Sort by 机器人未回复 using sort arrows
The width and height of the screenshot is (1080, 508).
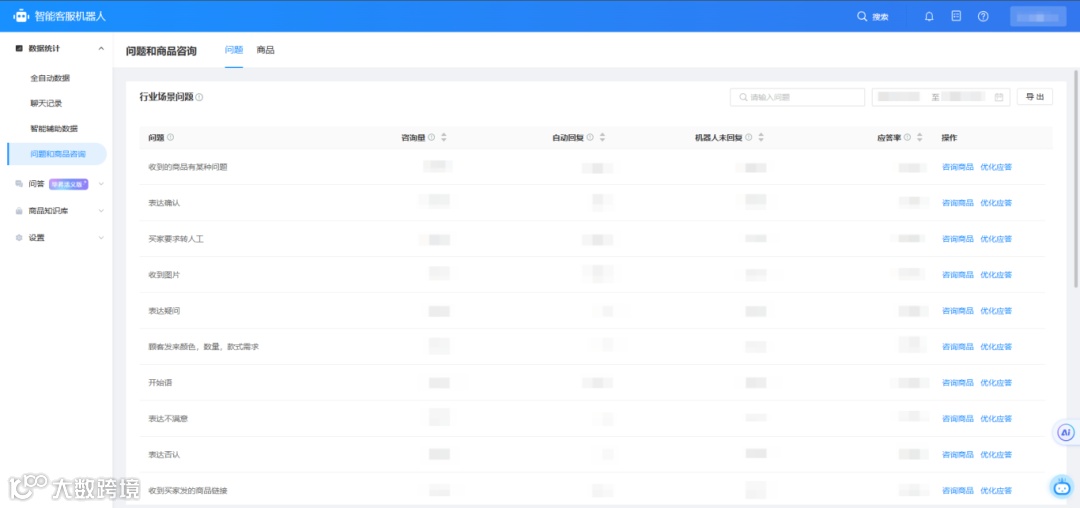point(761,137)
